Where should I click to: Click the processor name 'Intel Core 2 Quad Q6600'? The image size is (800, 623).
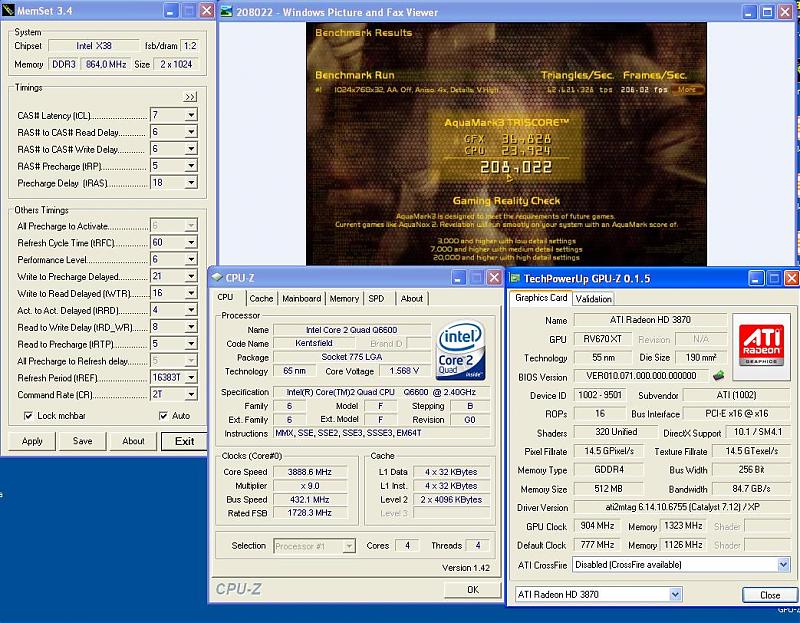[x=352, y=330]
